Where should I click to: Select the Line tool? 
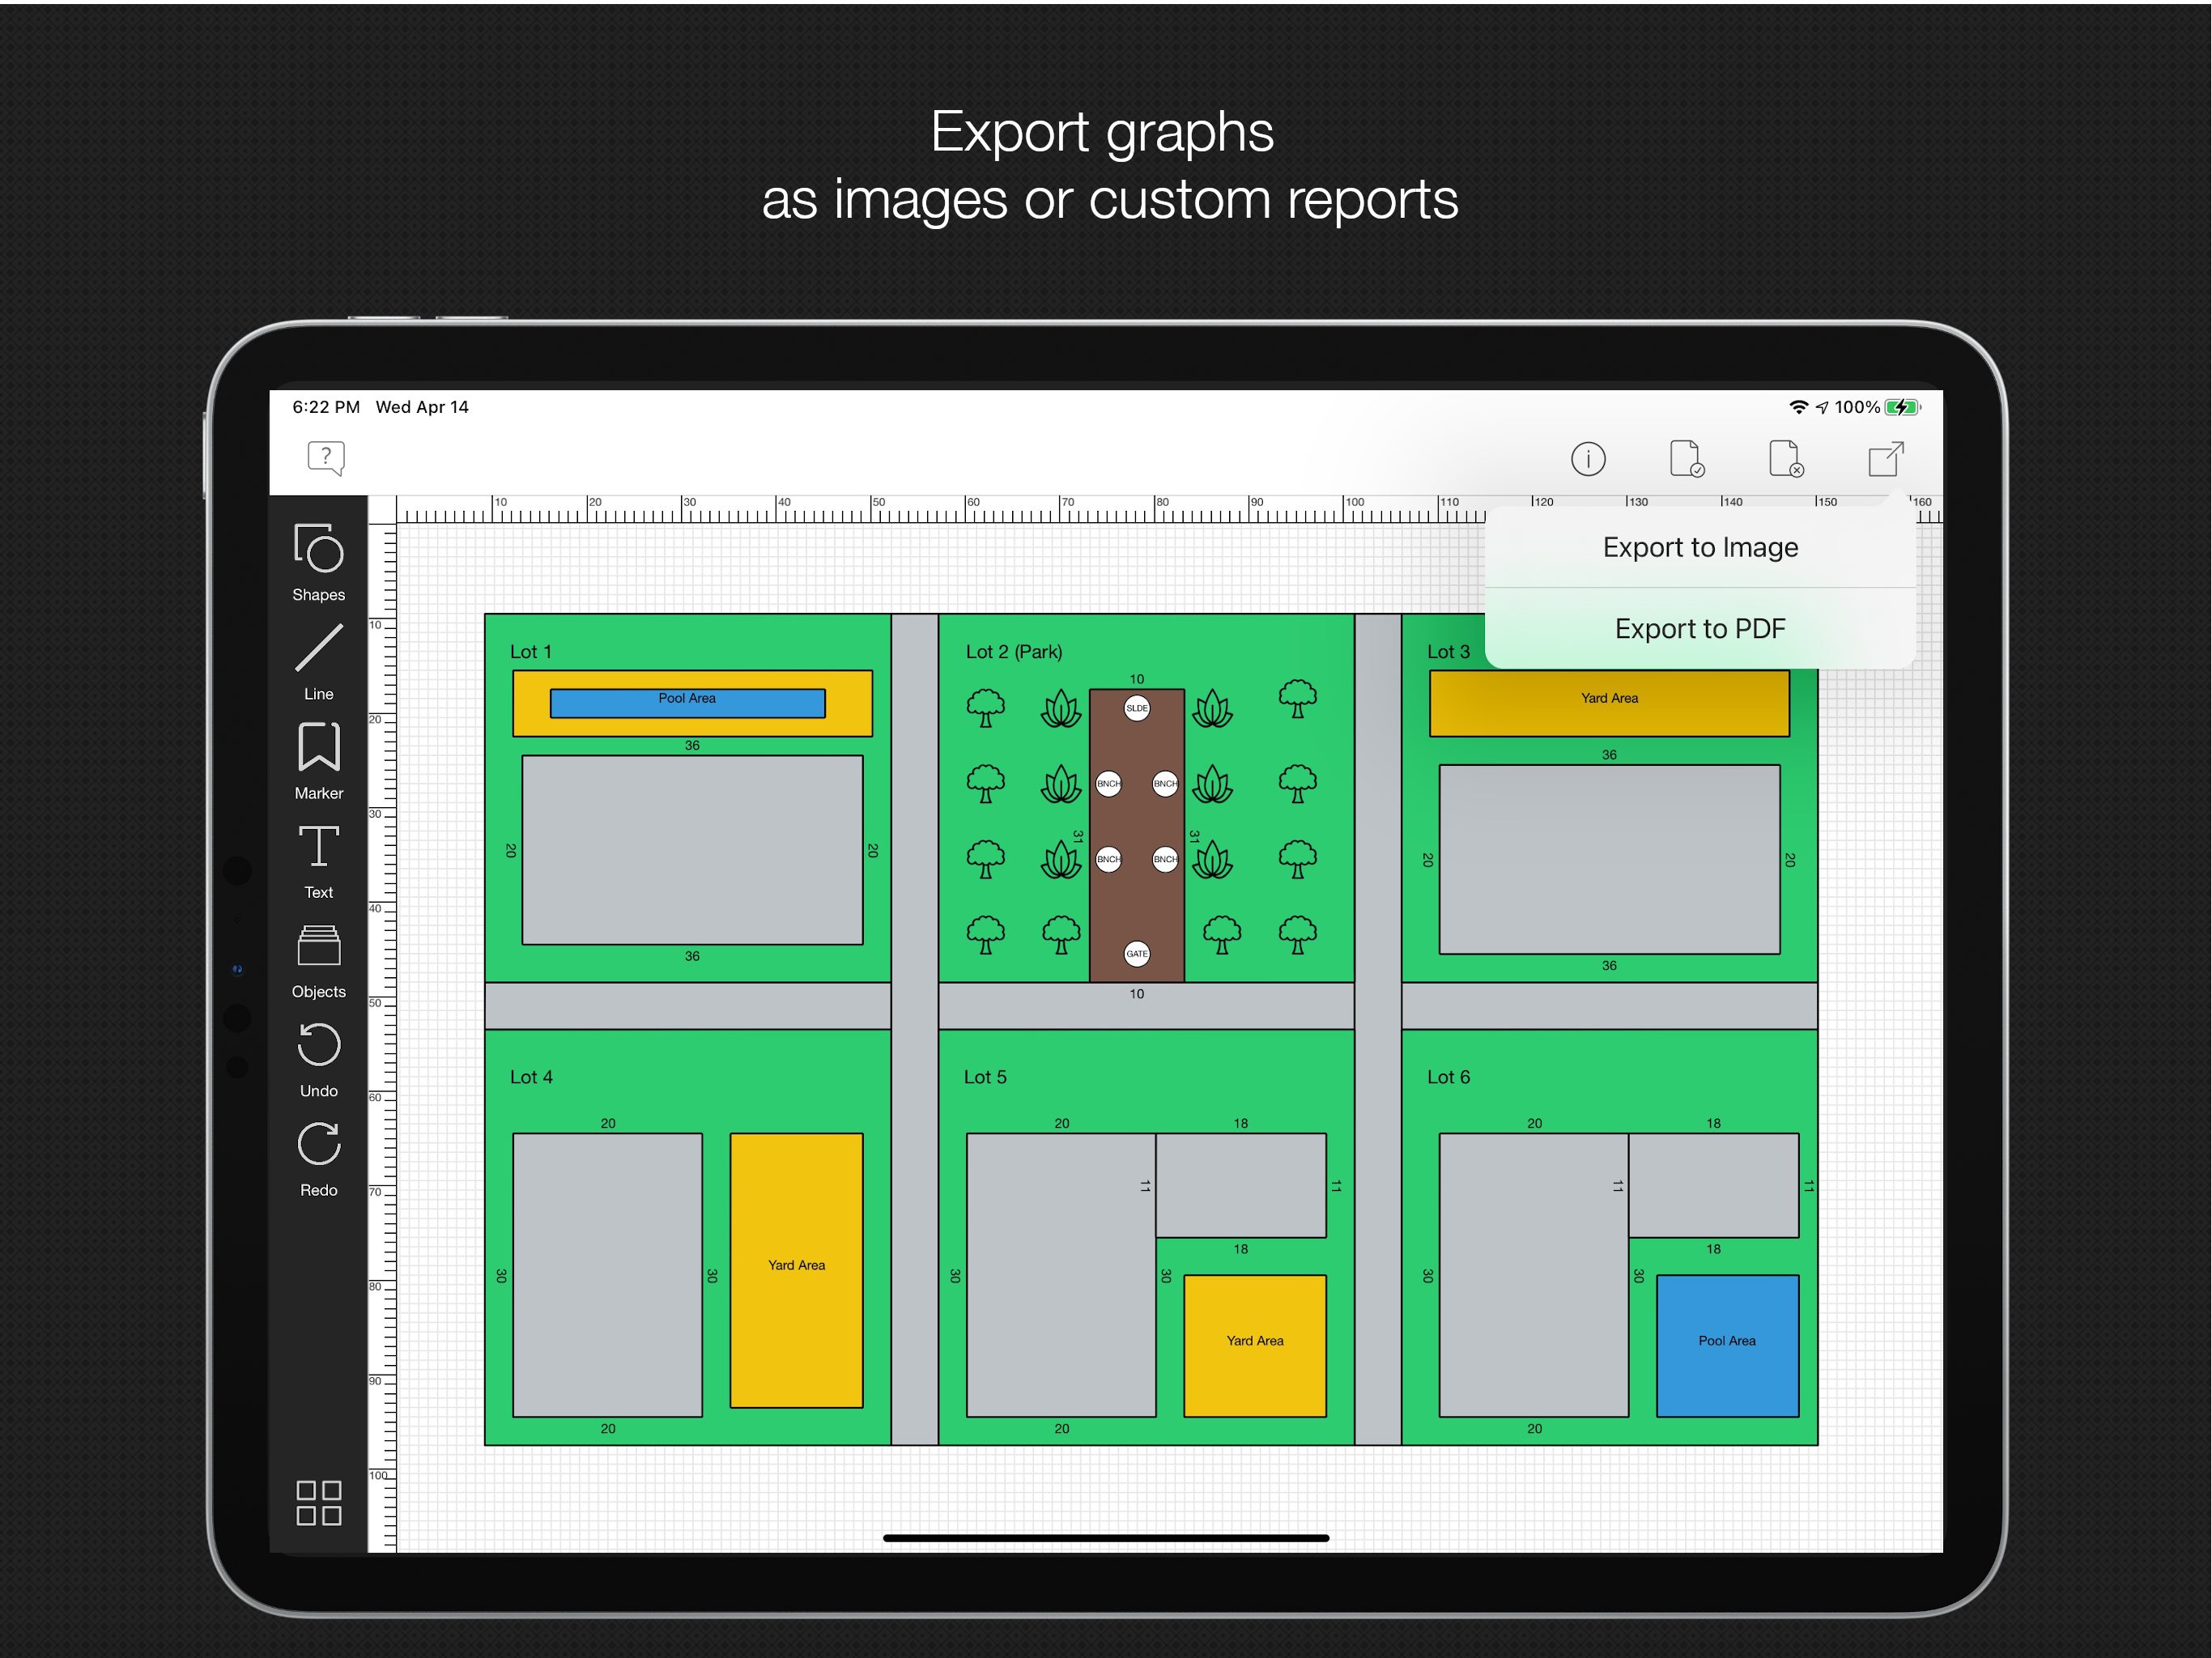click(318, 662)
